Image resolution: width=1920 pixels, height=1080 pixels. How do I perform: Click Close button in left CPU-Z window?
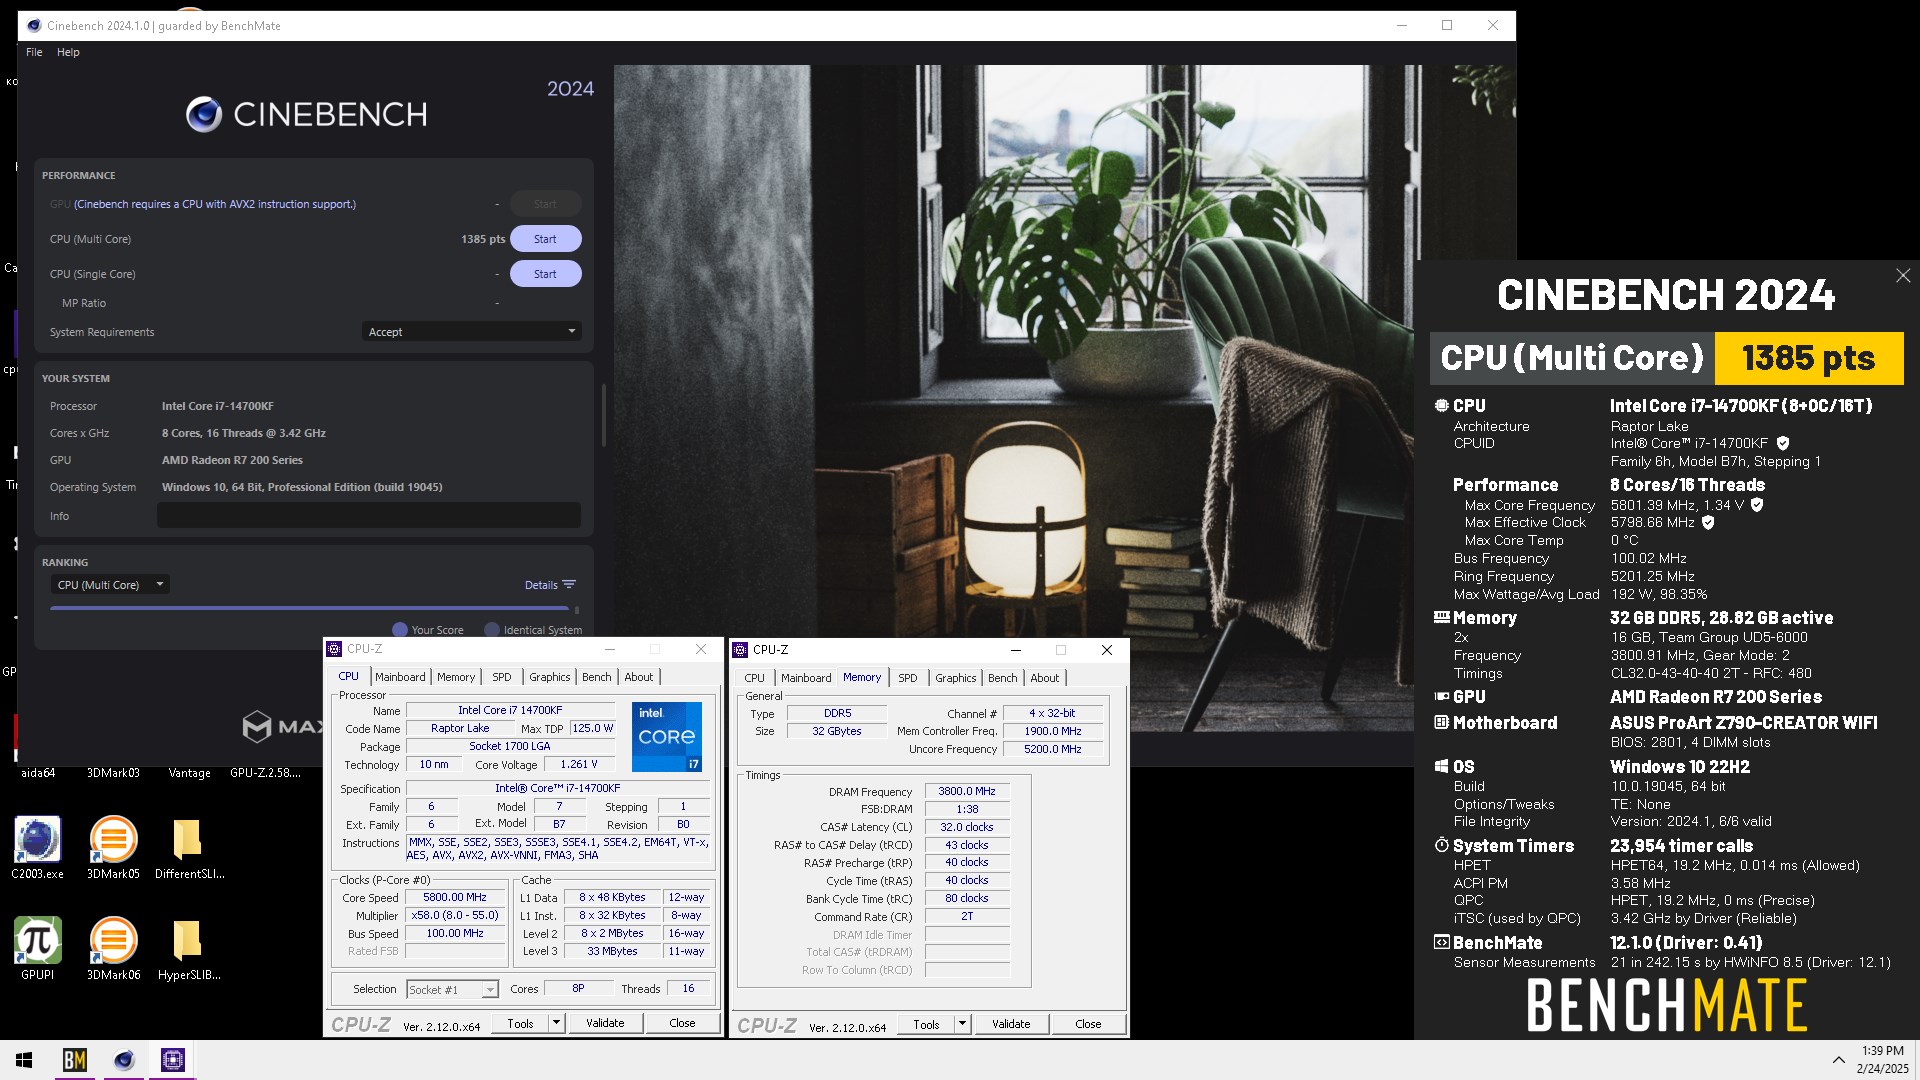[682, 1023]
